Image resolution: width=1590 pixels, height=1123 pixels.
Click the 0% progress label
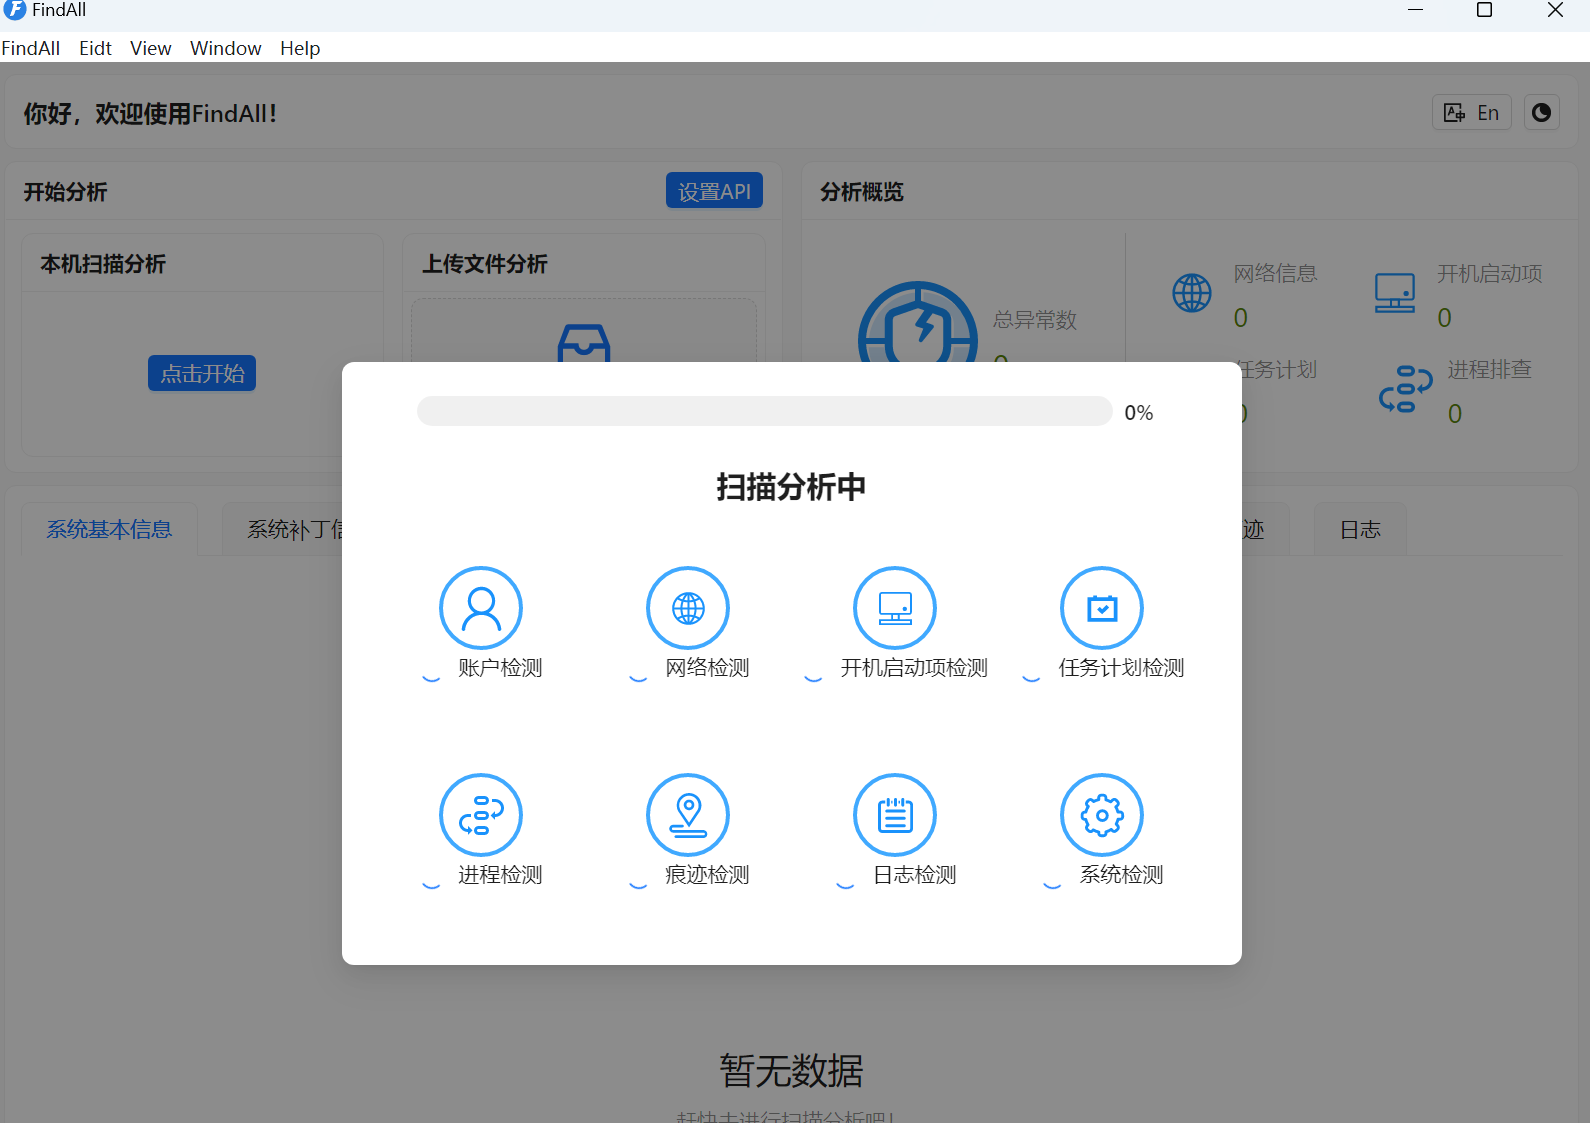(1139, 413)
